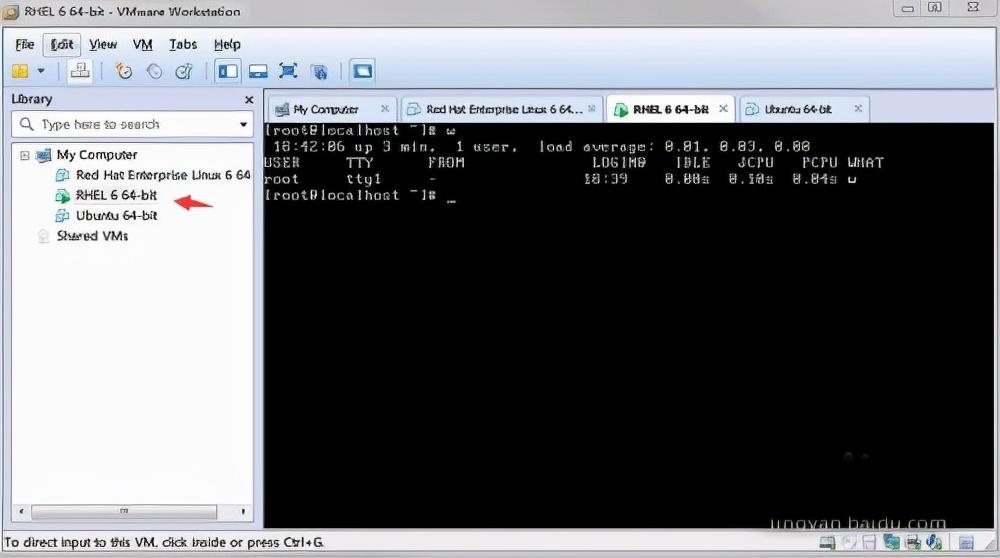Click the console view toolbar icon
1000x558 pixels.
[x=362, y=71]
